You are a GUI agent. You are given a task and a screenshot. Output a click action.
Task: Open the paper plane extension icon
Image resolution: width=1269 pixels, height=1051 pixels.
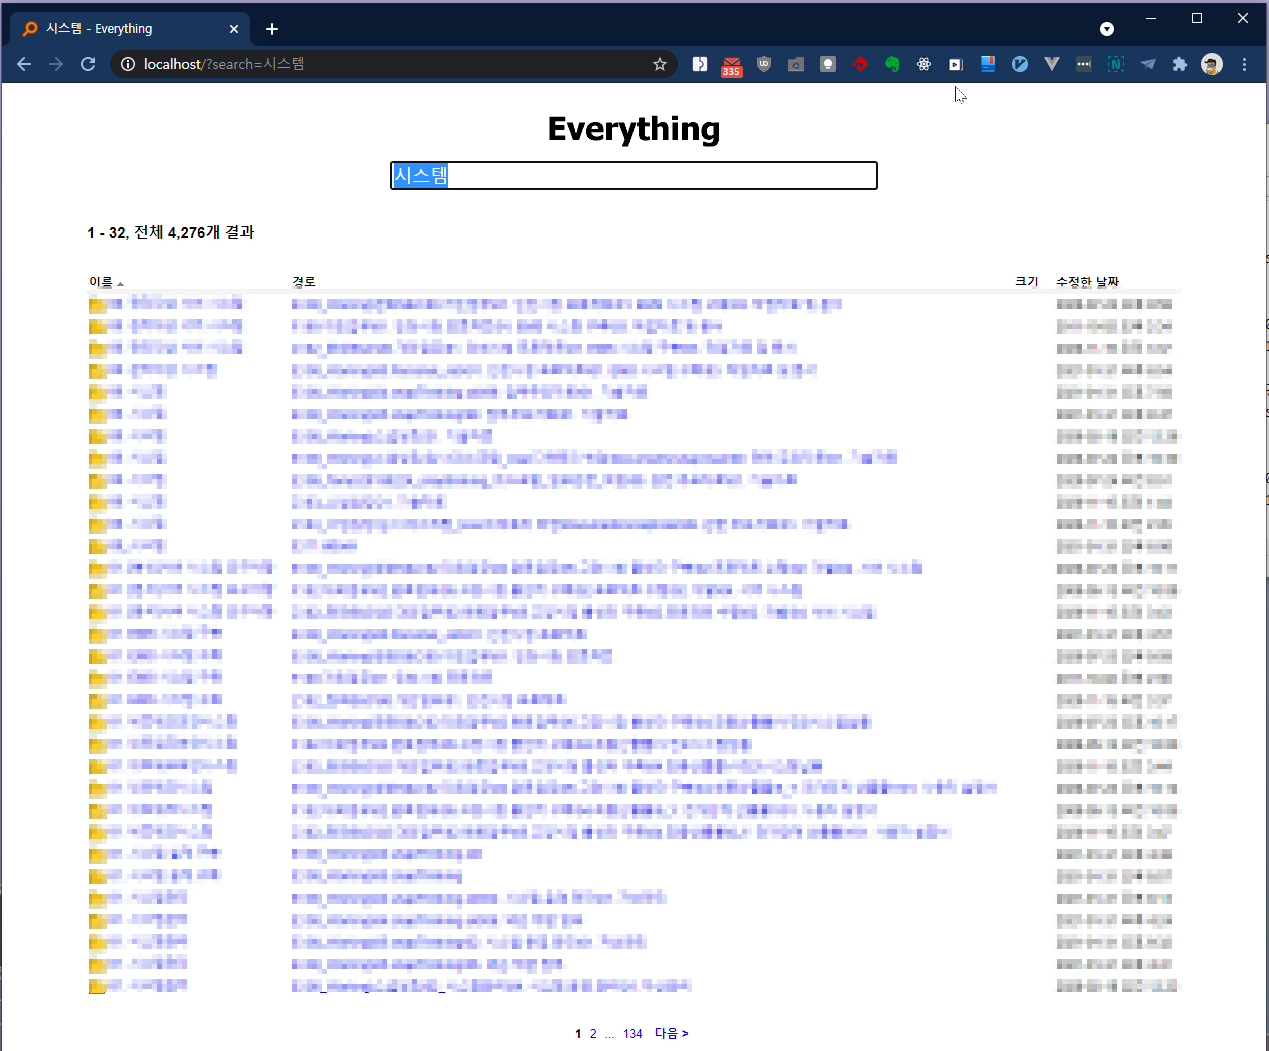click(x=1148, y=64)
